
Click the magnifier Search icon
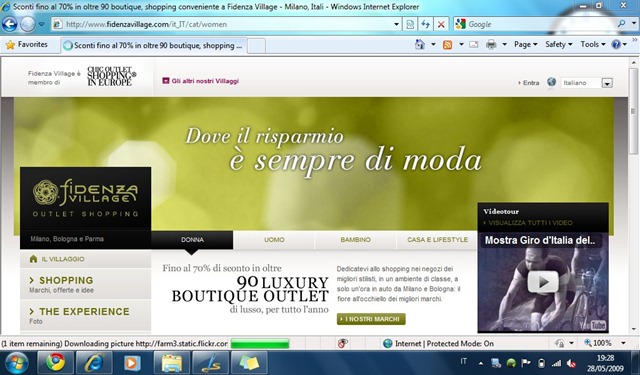click(x=621, y=24)
